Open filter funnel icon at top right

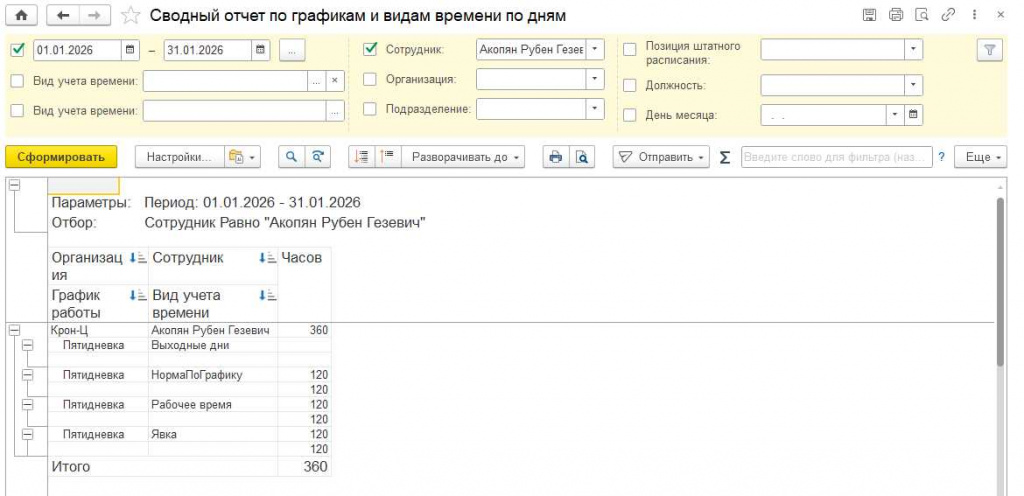point(989,50)
